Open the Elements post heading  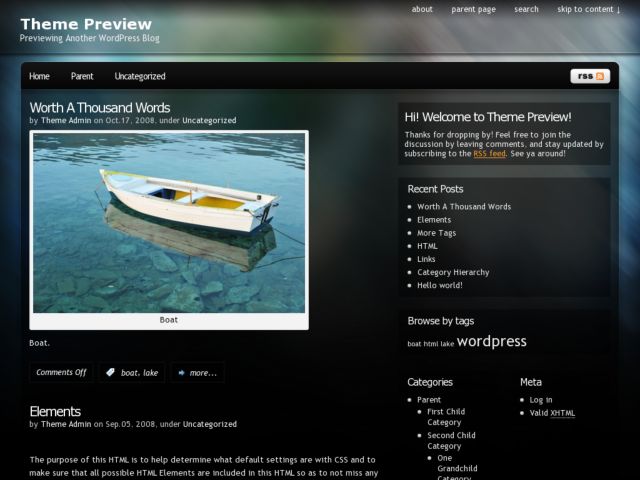click(x=55, y=411)
